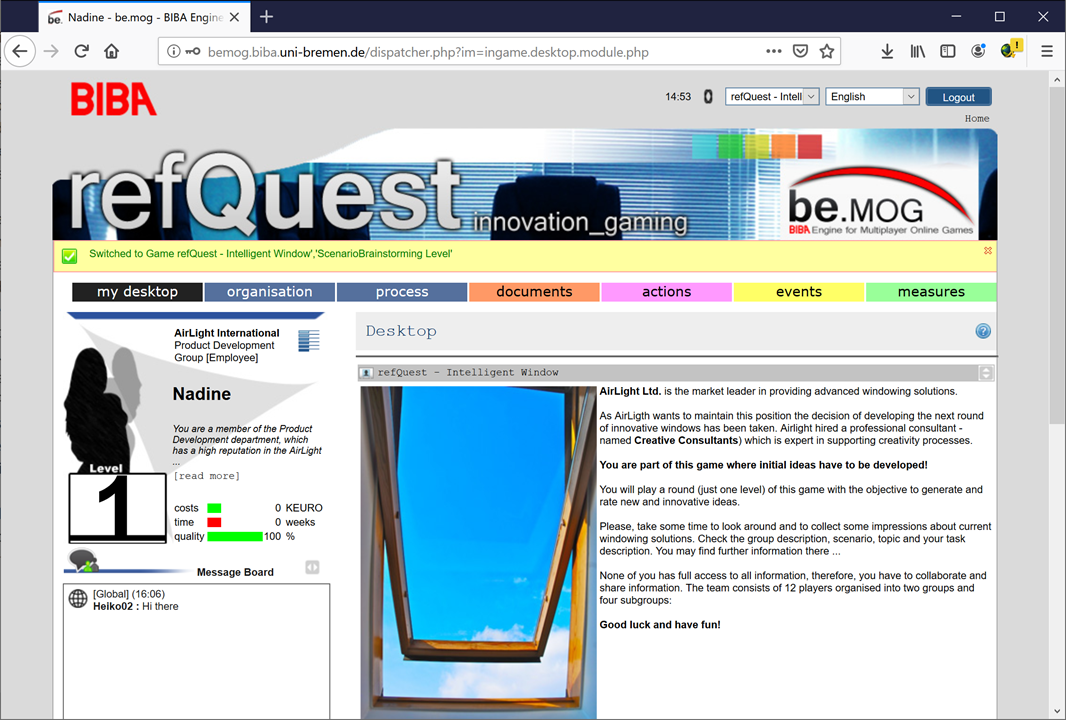Open the Firefox hamburger menu
1066x720 pixels.
1047,52
